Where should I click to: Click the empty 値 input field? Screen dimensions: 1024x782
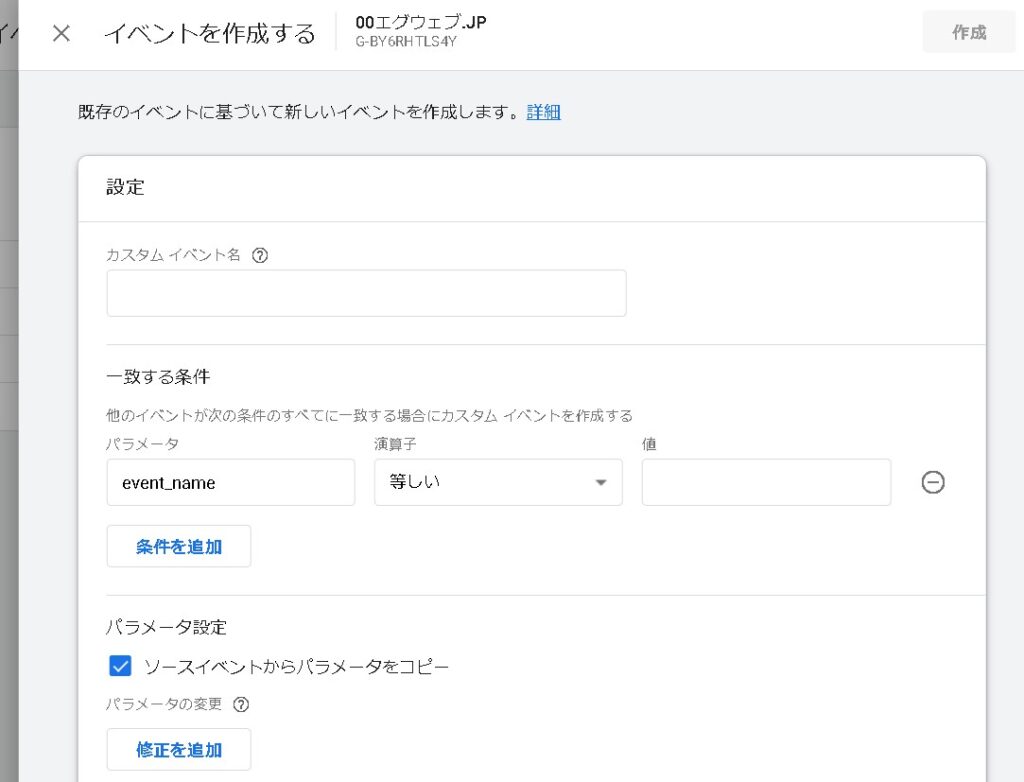(766, 483)
